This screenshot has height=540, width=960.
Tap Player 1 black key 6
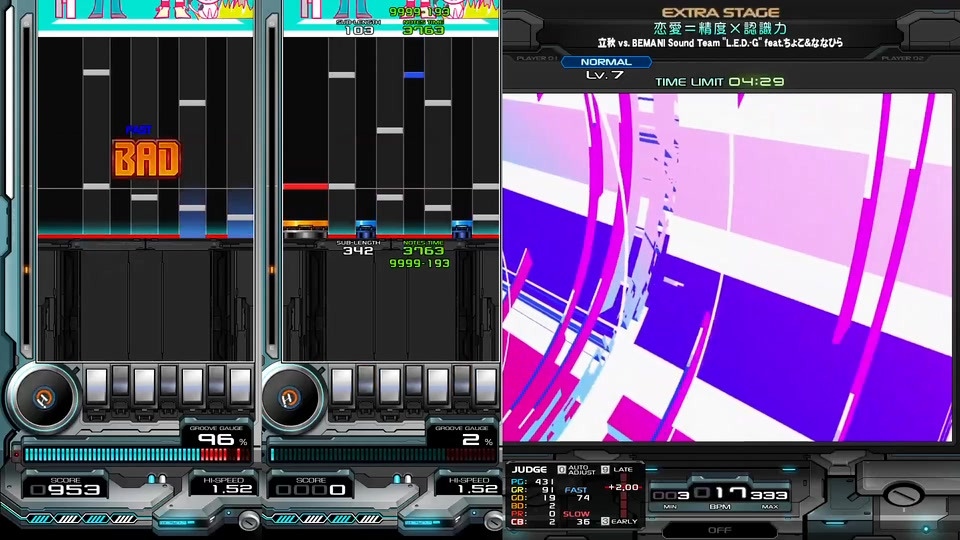click(216, 381)
